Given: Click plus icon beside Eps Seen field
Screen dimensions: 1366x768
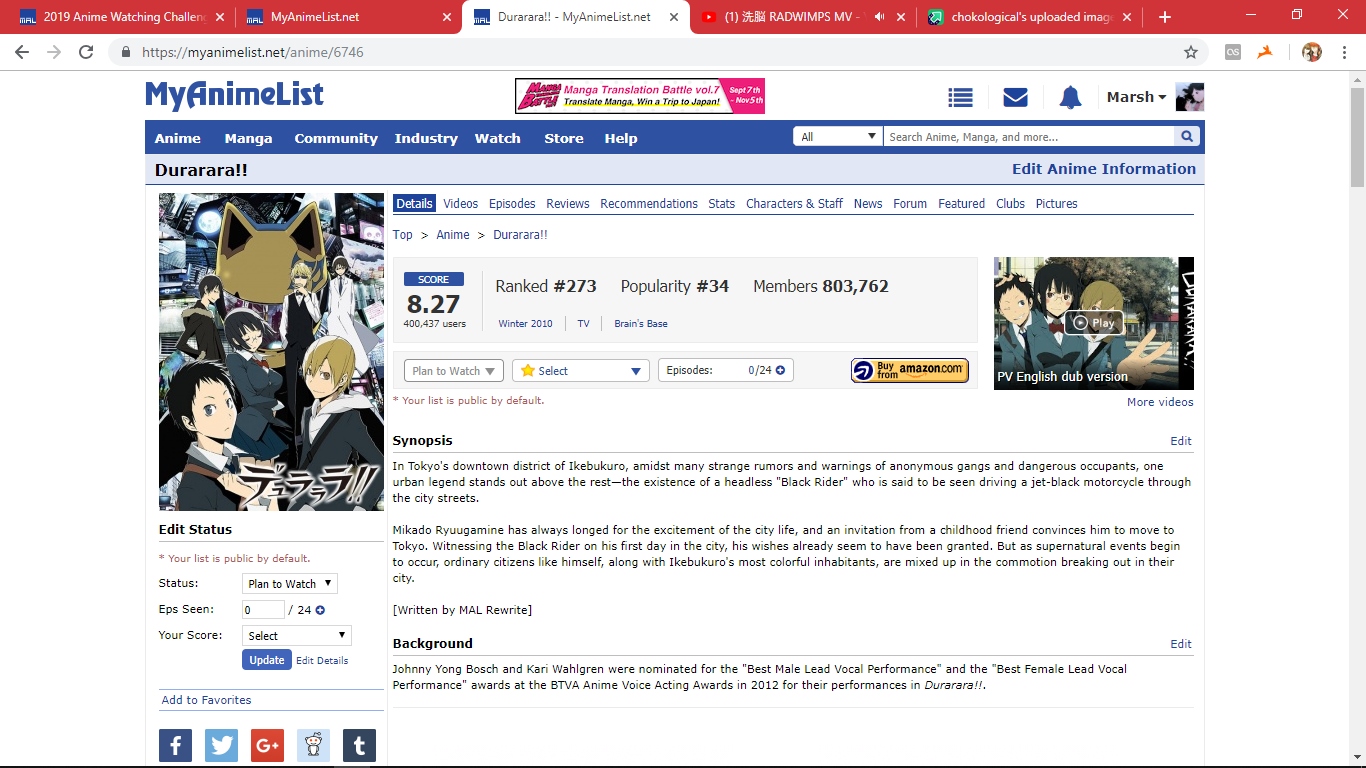Looking at the screenshot, I should [x=320, y=610].
